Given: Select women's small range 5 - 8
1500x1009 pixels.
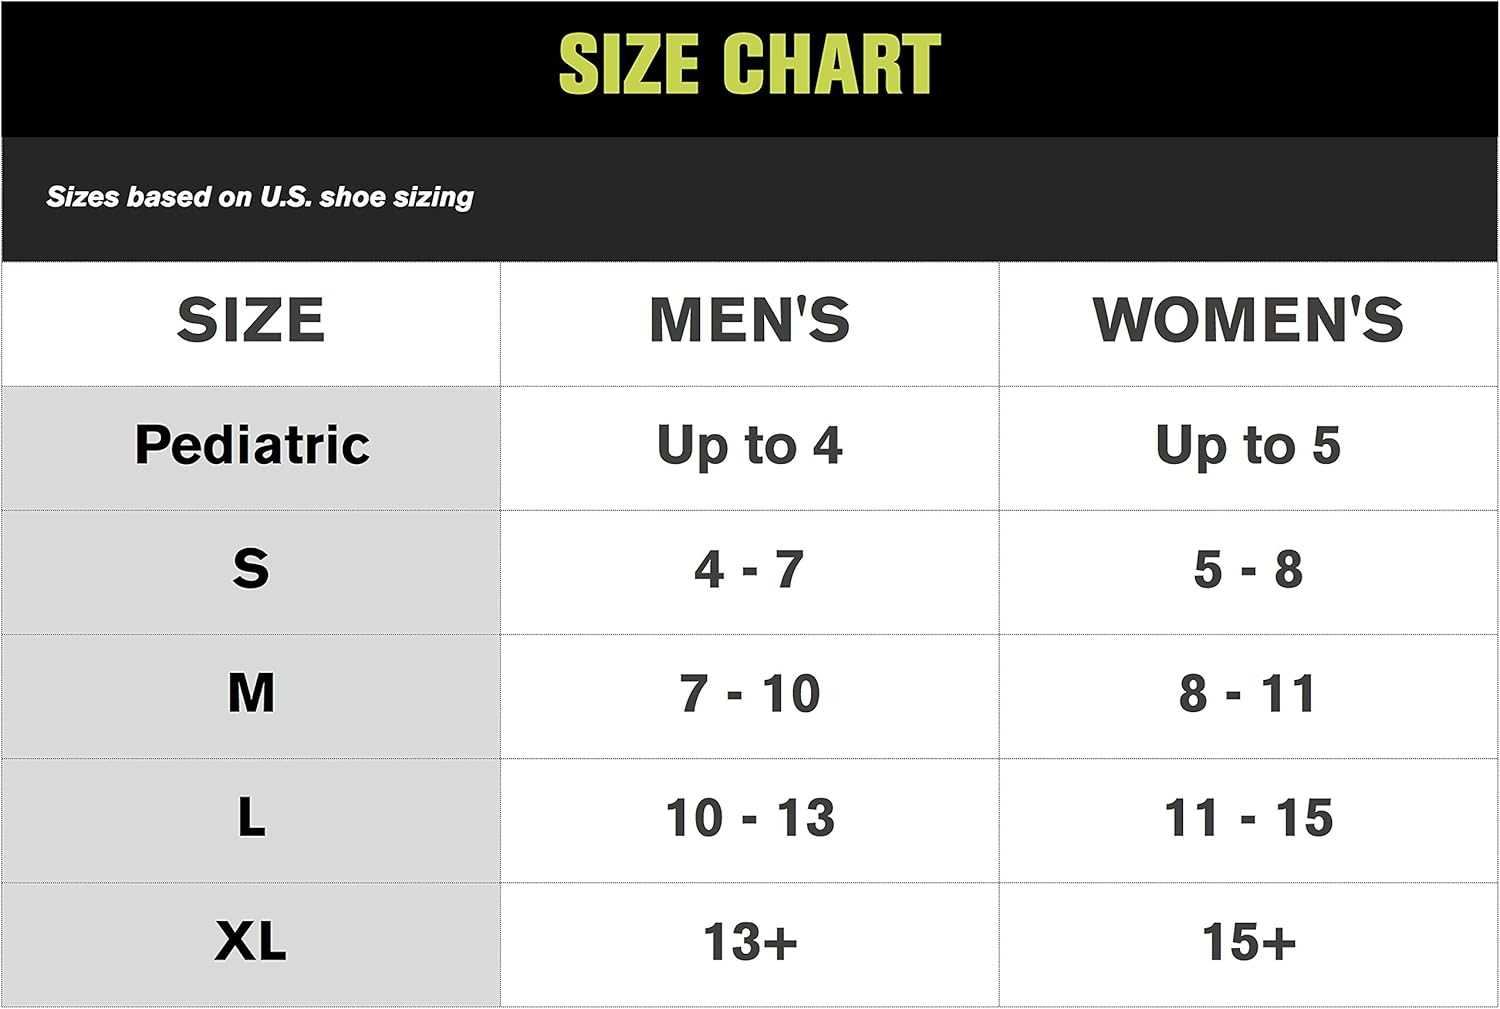Looking at the screenshot, I should click(1248, 570).
